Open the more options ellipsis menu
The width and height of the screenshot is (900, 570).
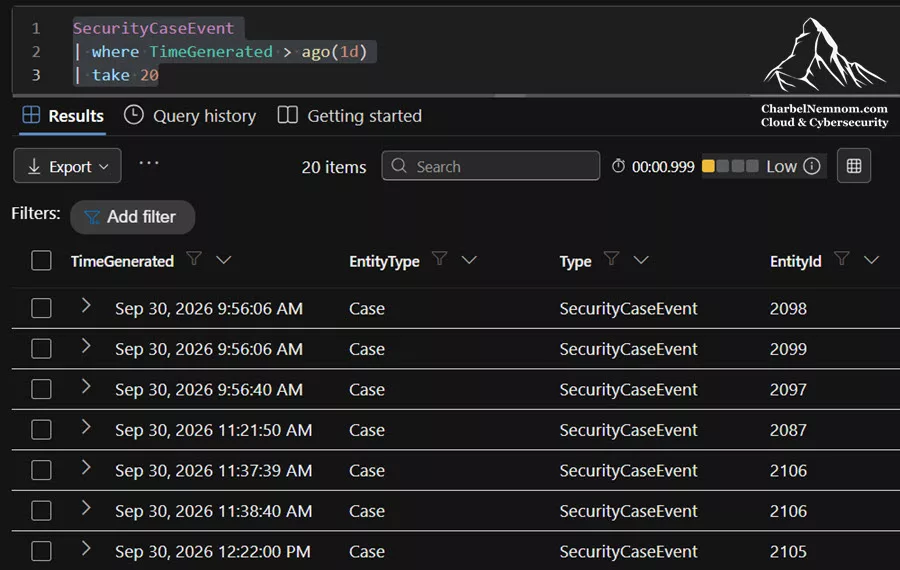click(x=149, y=163)
